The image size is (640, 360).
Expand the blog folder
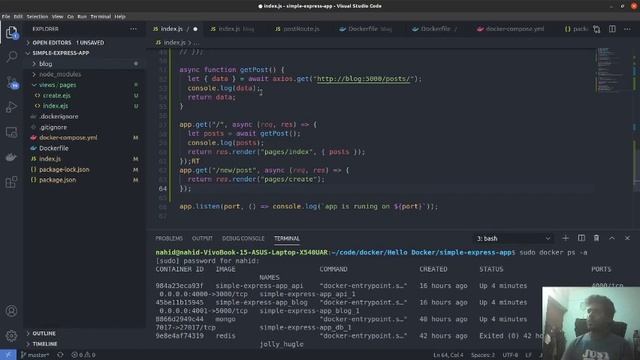46,64
